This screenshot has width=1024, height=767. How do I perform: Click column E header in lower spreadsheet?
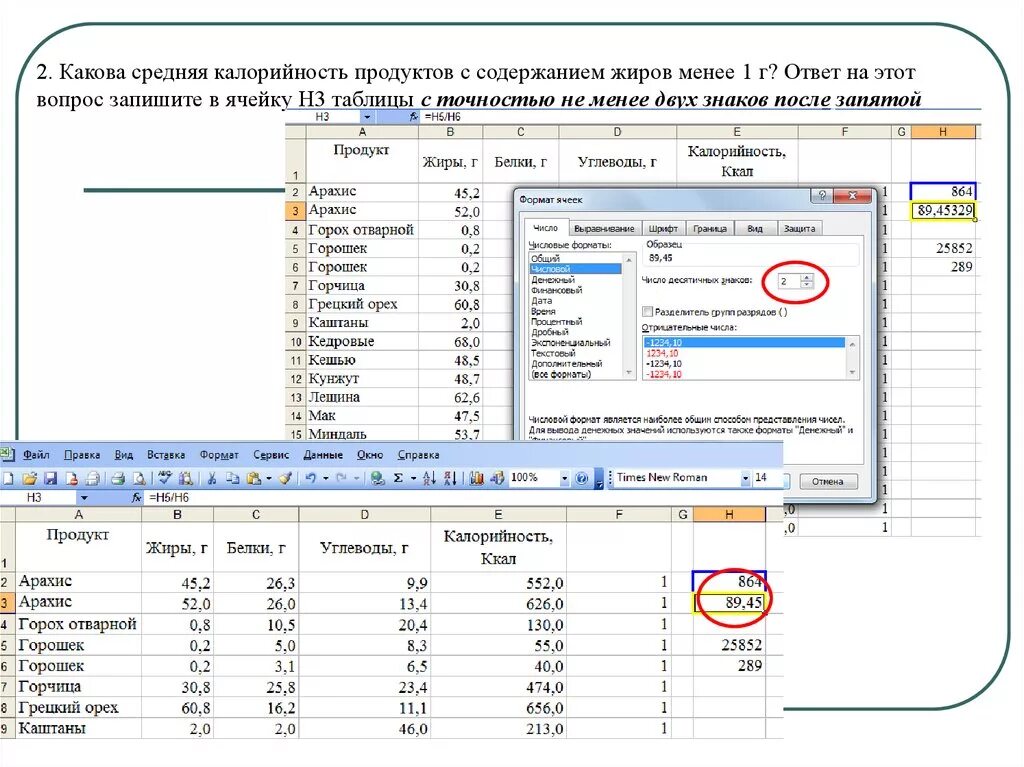[x=498, y=515]
